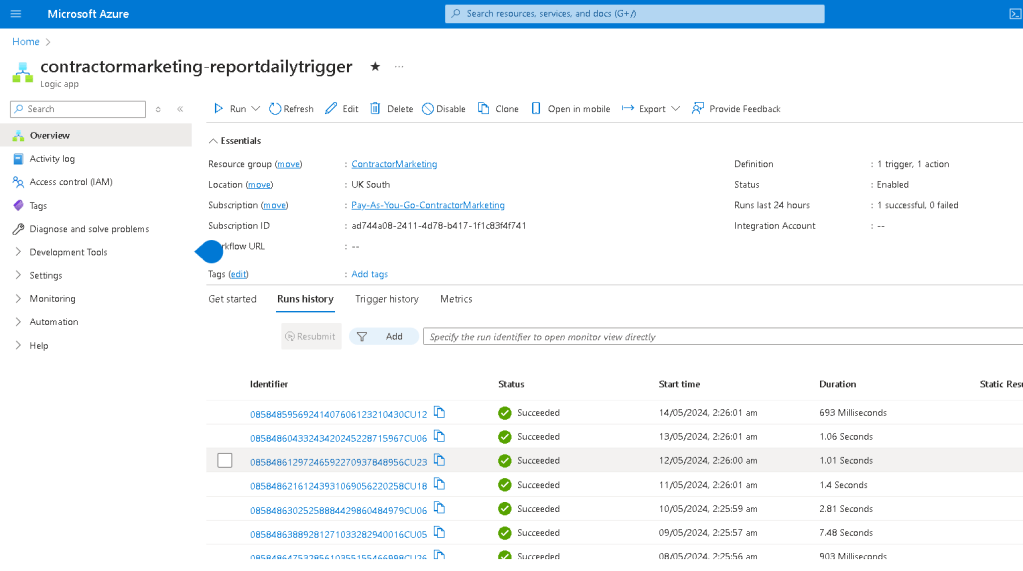Viewport: 1023px width, 571px height.
Task: Open run identifier ending CU18
Action: [339, 486]
